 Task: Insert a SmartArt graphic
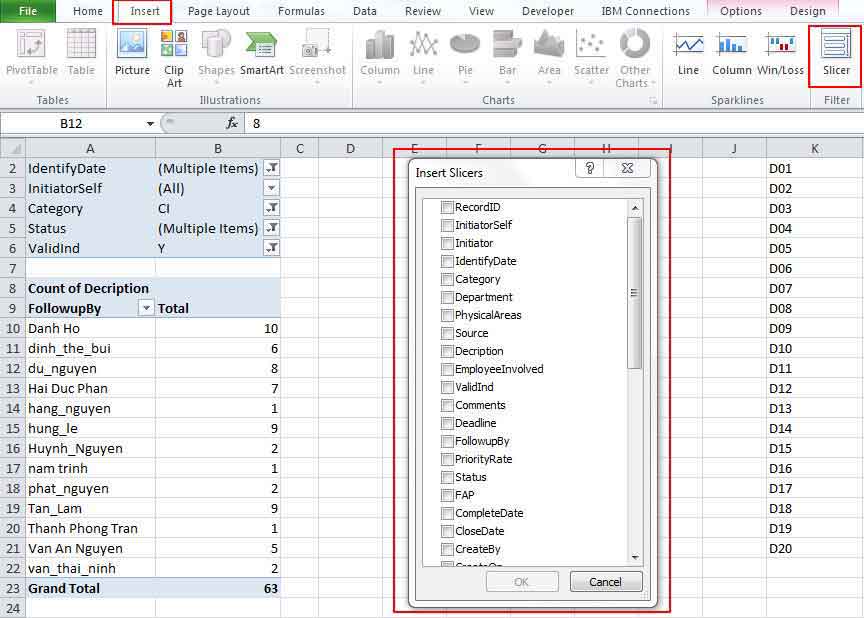click(261, 54)
